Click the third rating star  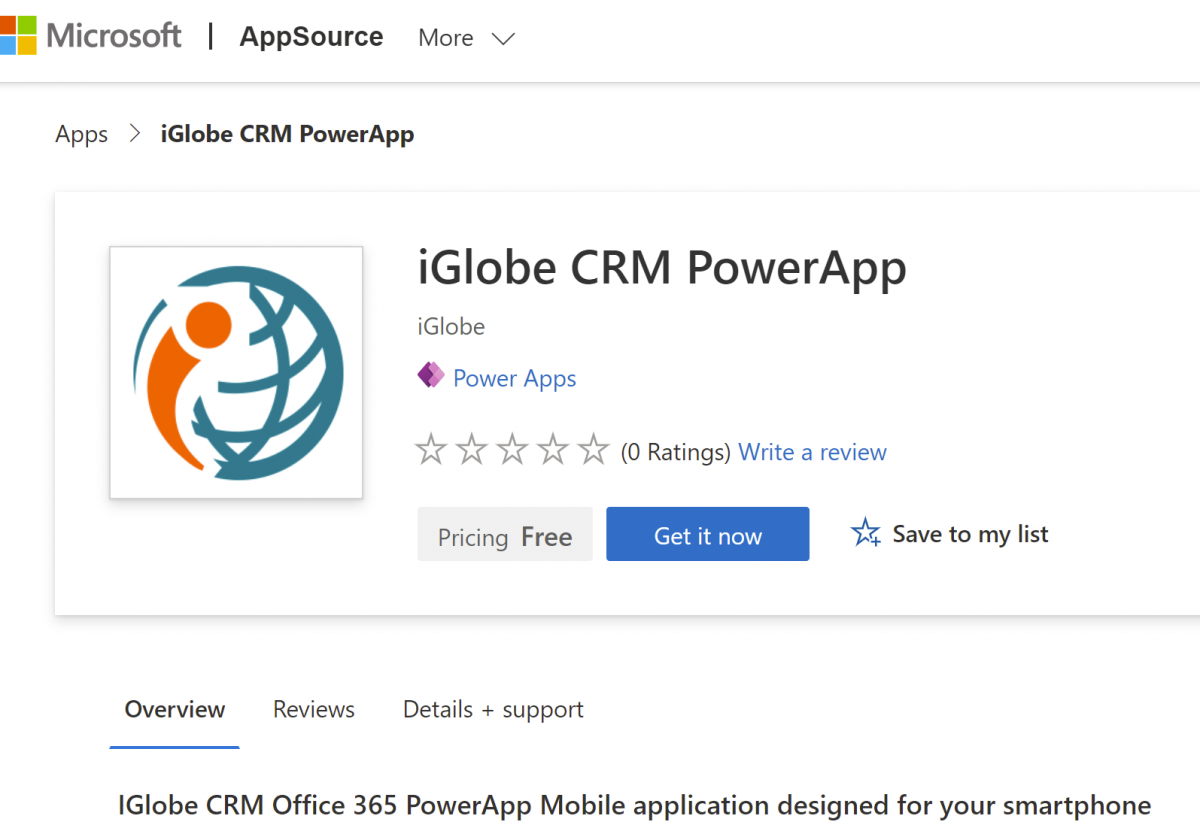512,450
